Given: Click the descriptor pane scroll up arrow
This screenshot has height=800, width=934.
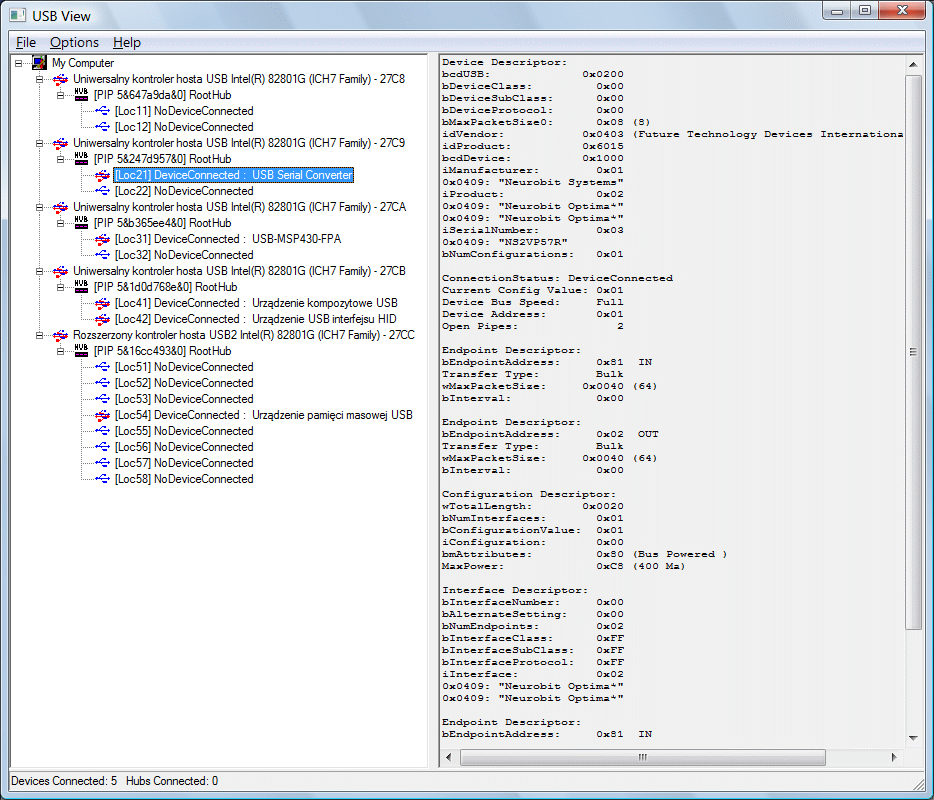Looking at the screenshot, I should pos(913,64).
